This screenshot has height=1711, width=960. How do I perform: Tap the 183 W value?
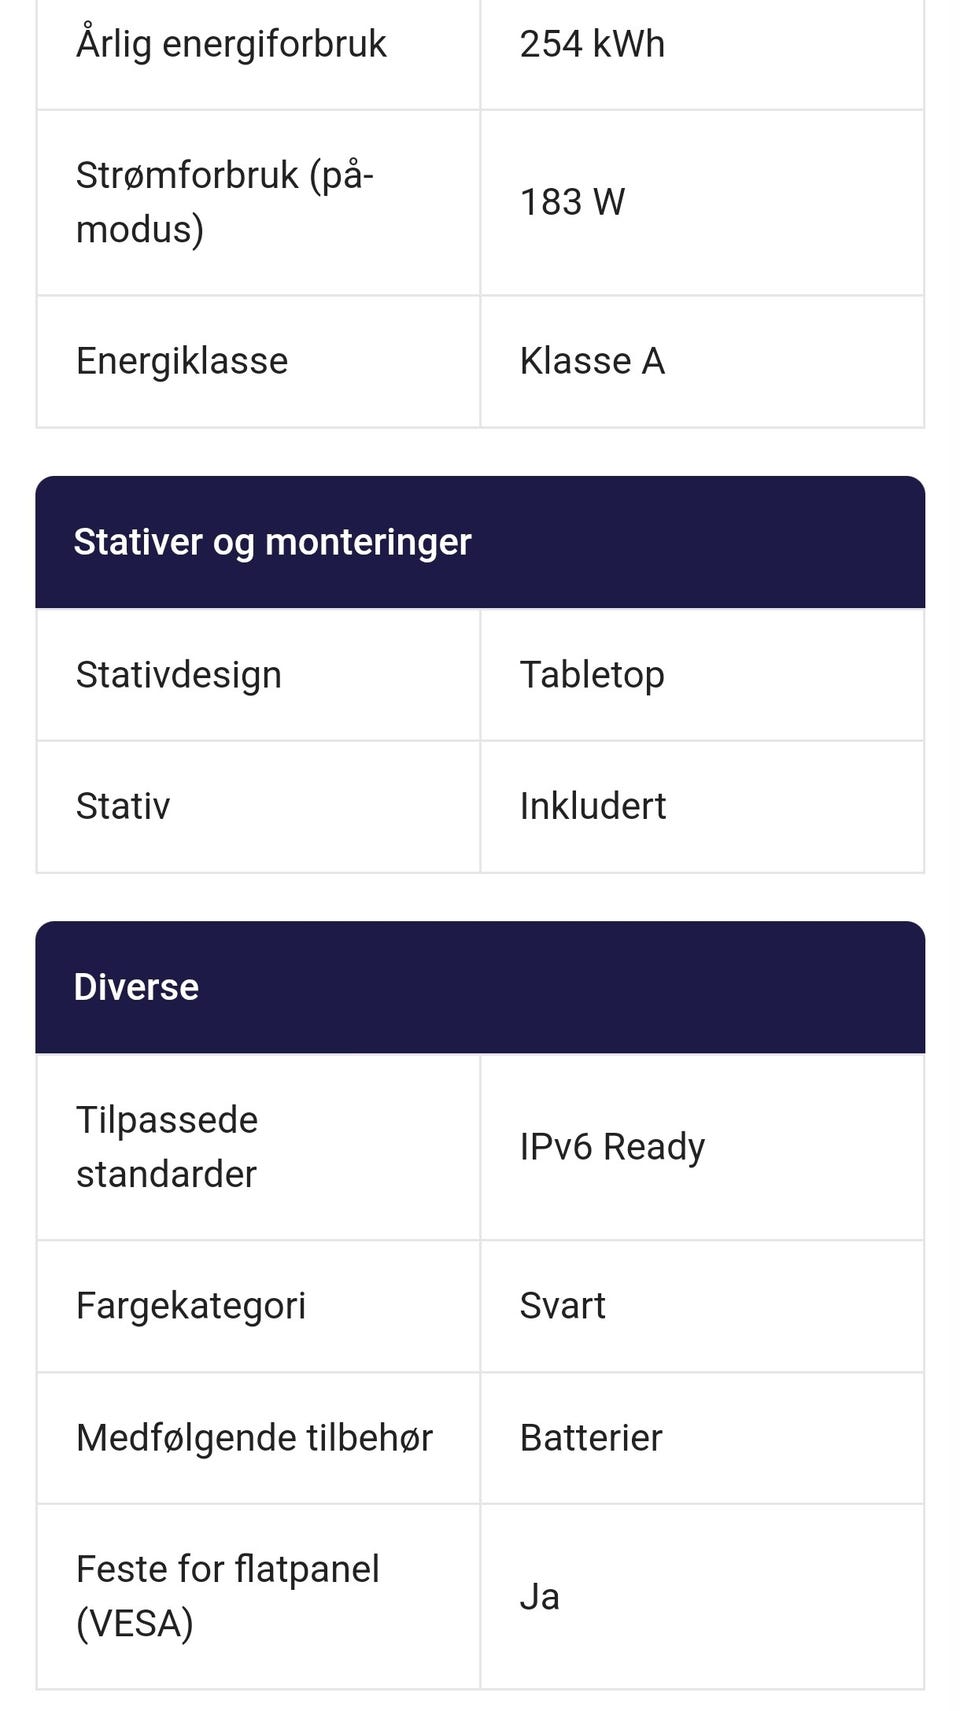(572, 202)
